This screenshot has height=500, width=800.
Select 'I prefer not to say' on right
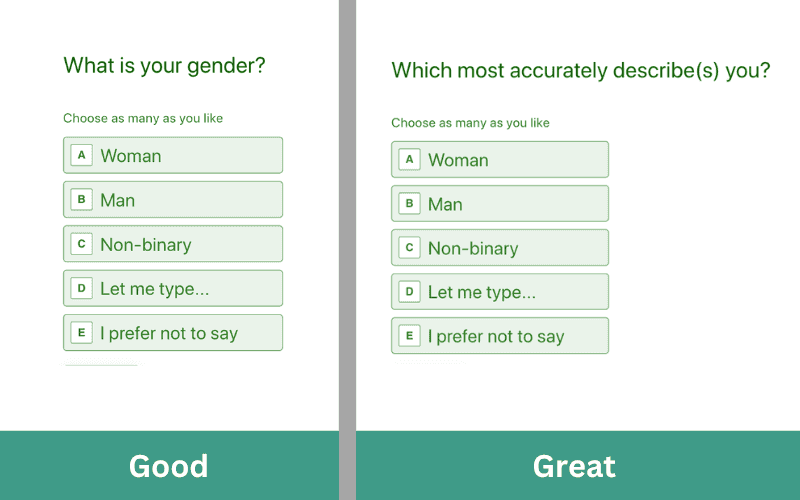point(499,336)
